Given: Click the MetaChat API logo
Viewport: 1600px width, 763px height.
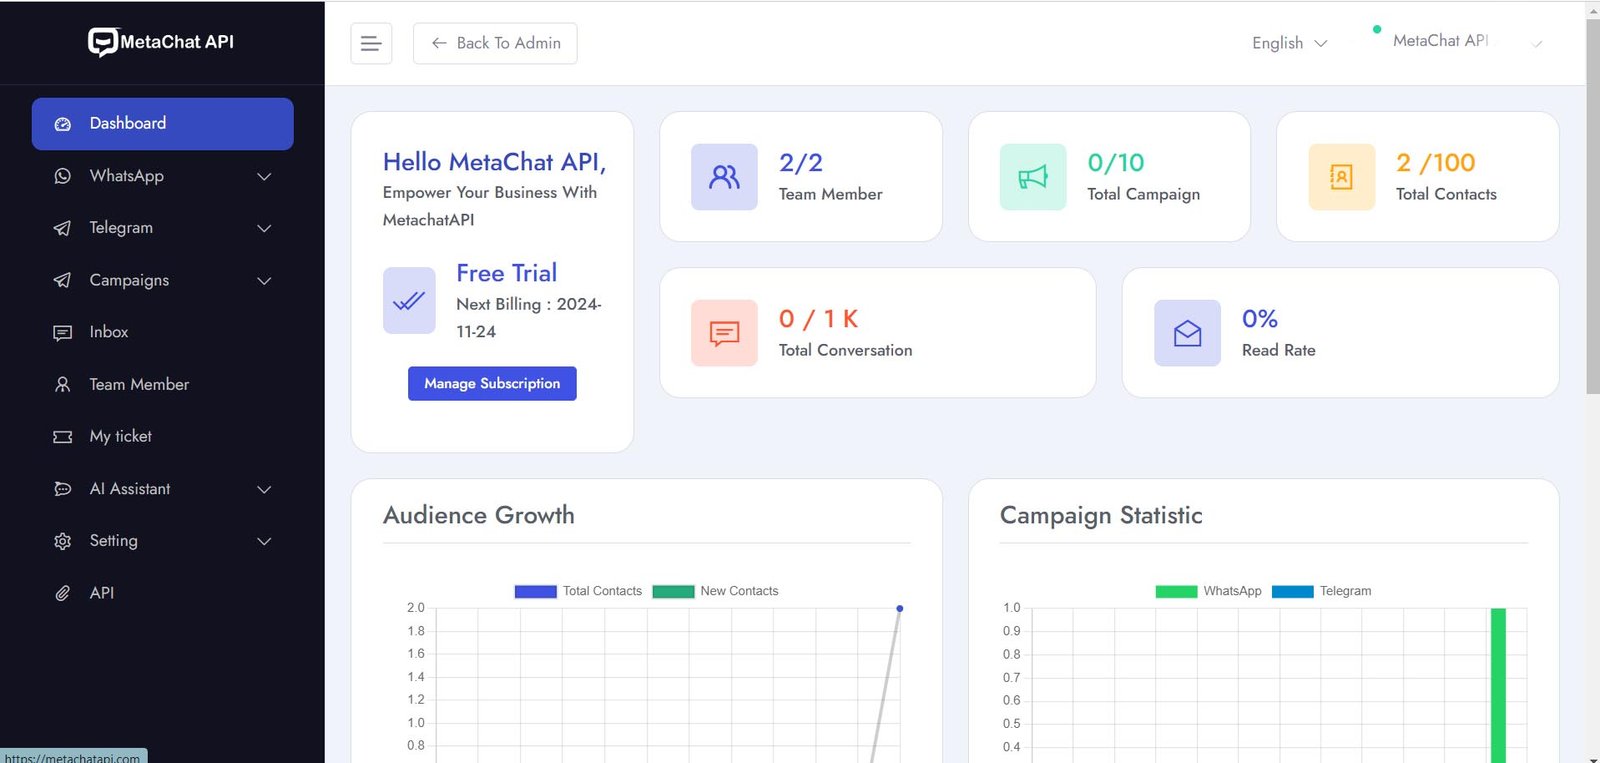Looking at the screenshot, I should coord(161,42).
